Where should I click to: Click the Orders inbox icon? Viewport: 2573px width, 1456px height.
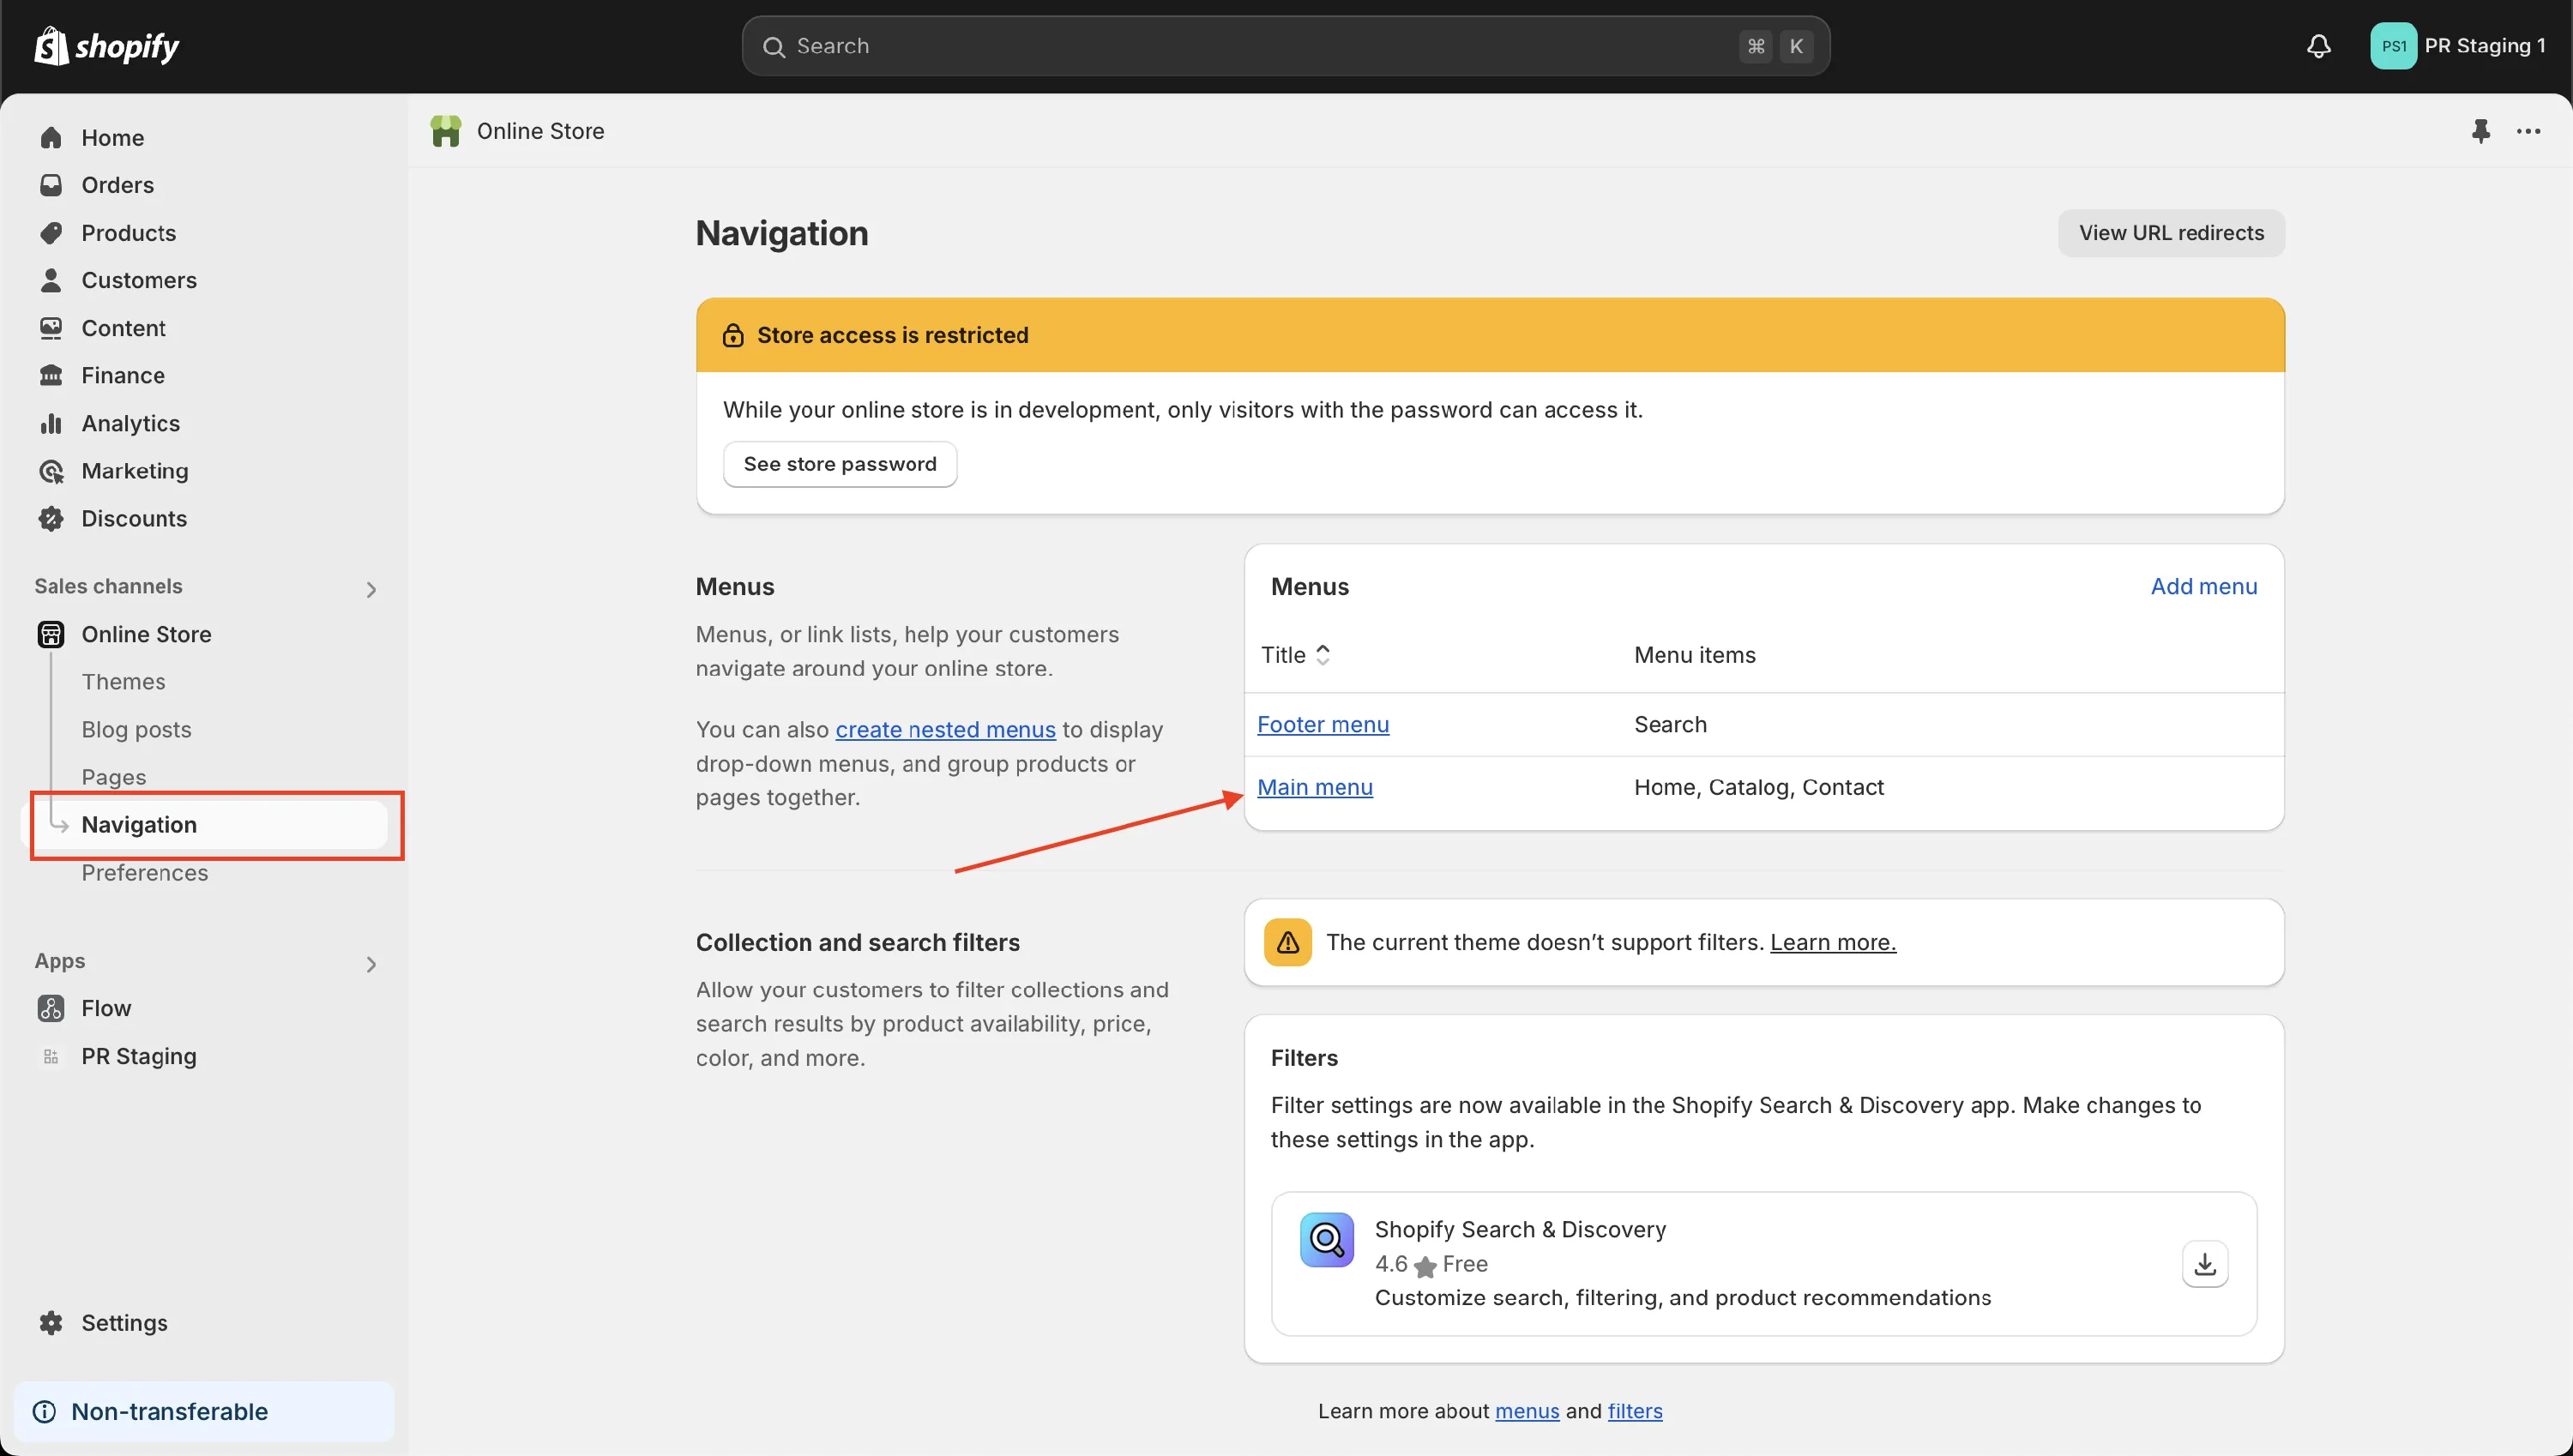[x=51, y=185]
